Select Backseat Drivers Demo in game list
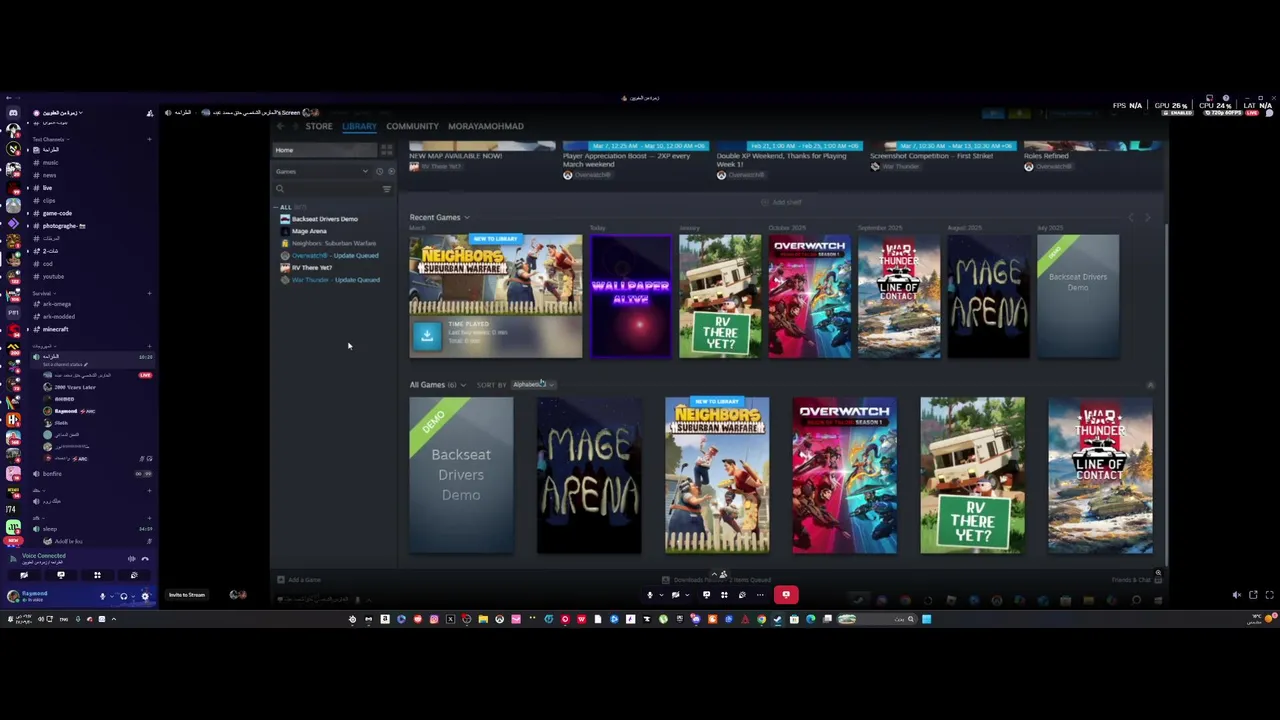 pyautogui.click(x=324, y=219)
